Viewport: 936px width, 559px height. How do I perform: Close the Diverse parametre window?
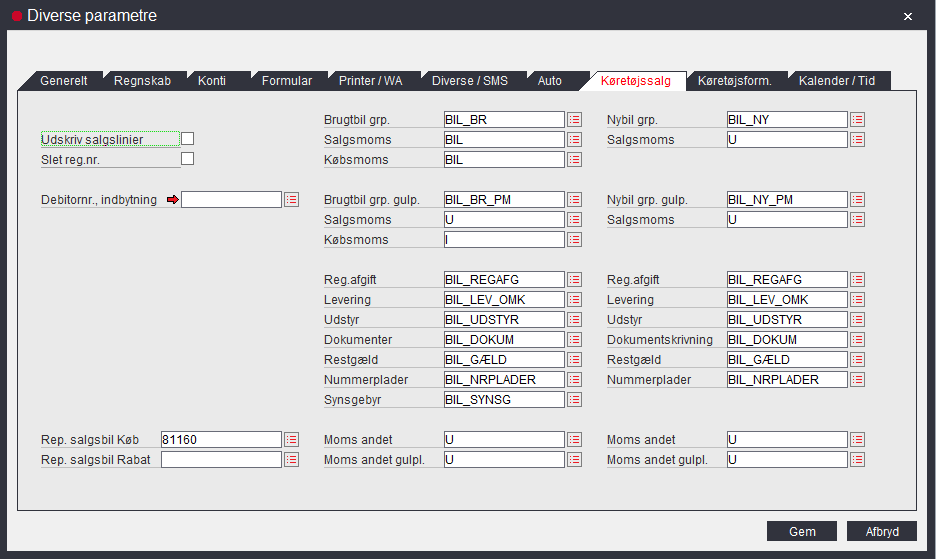pos(908,17)
